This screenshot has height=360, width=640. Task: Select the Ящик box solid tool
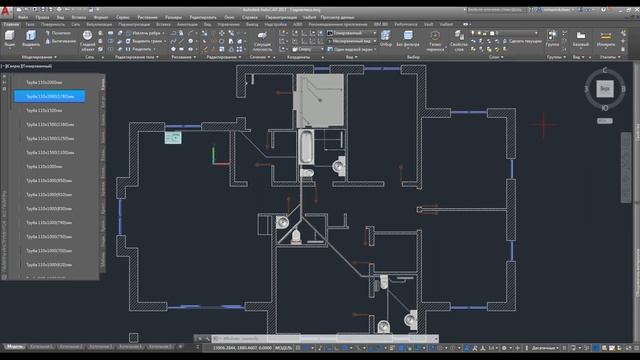tap(9, 39)
